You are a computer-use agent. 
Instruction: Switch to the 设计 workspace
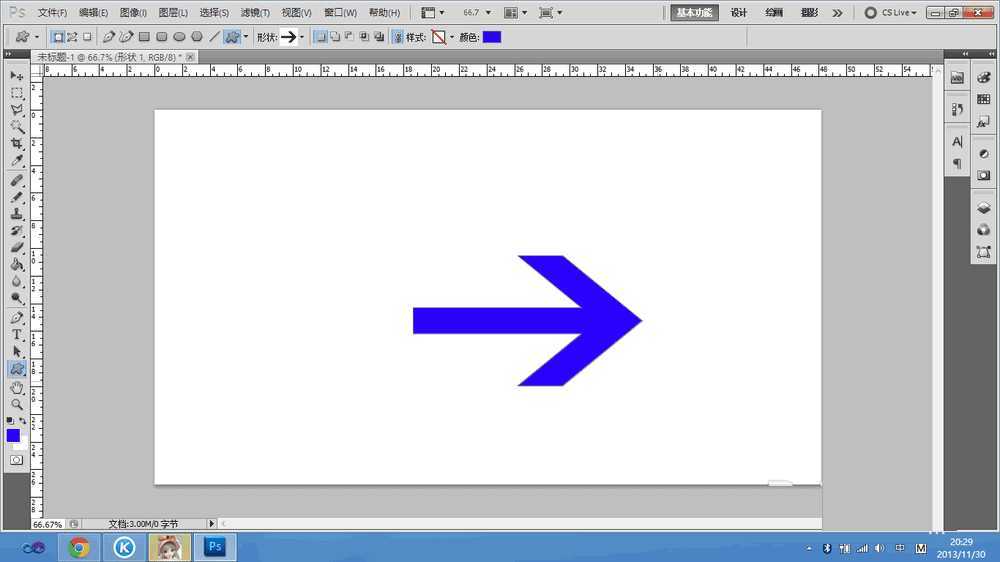(x=739, y=13)
